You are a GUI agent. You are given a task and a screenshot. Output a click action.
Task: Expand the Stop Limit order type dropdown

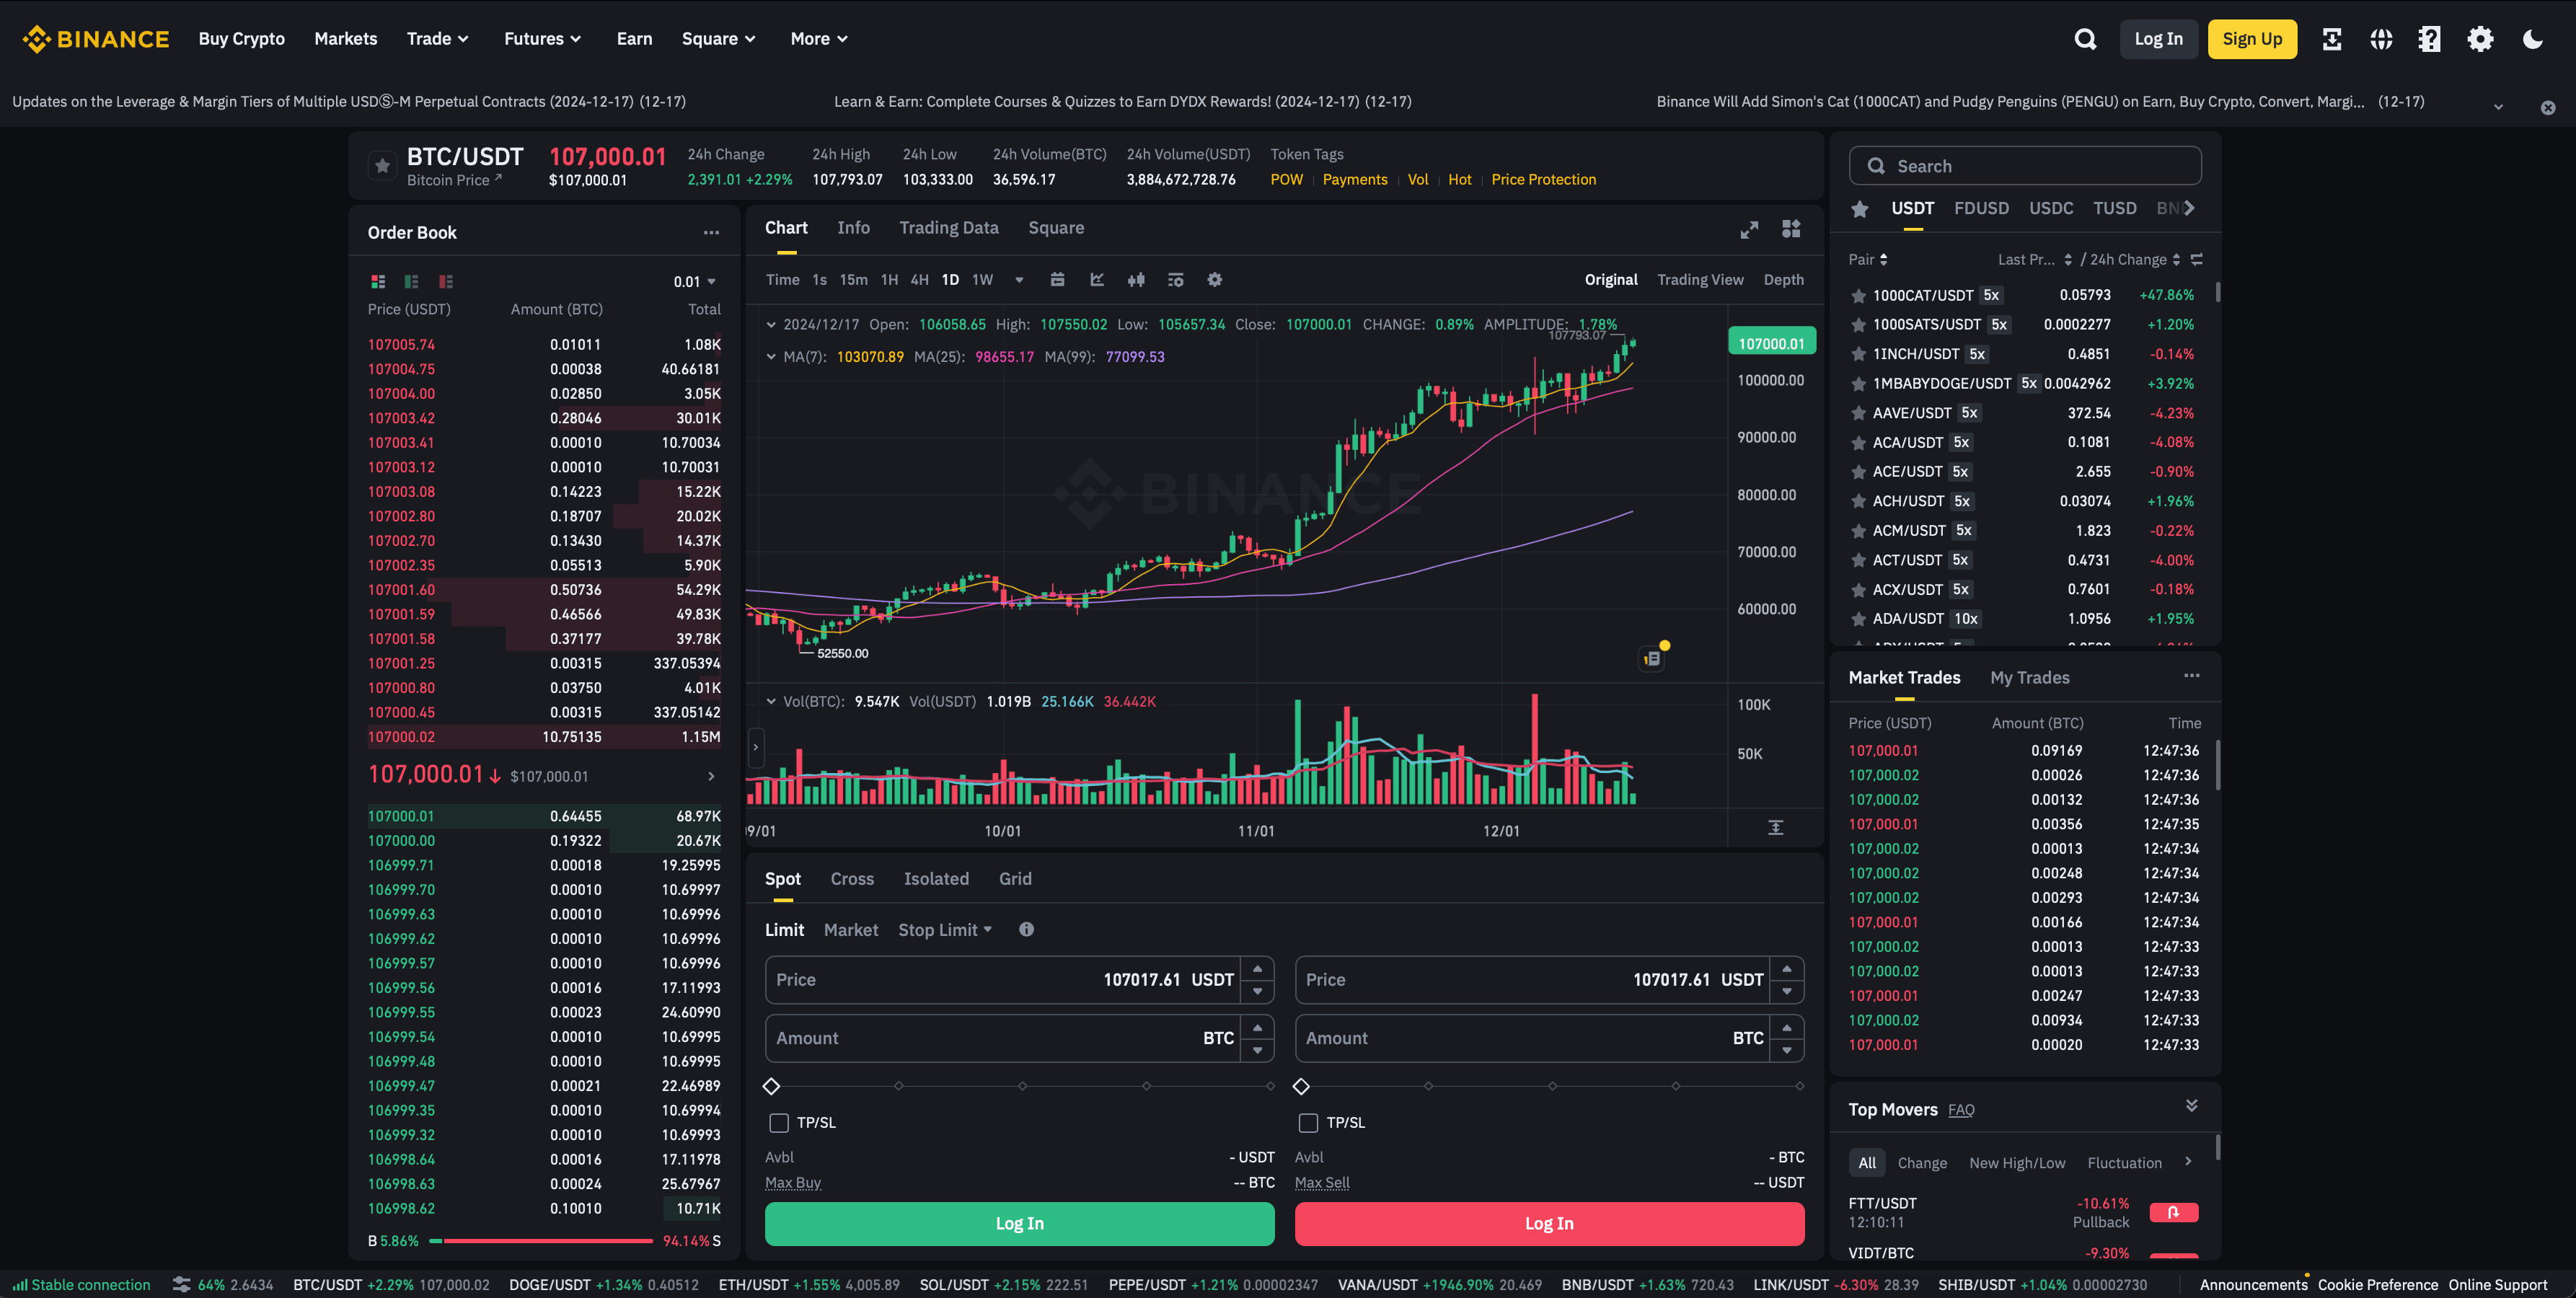[x=944, y=930]
